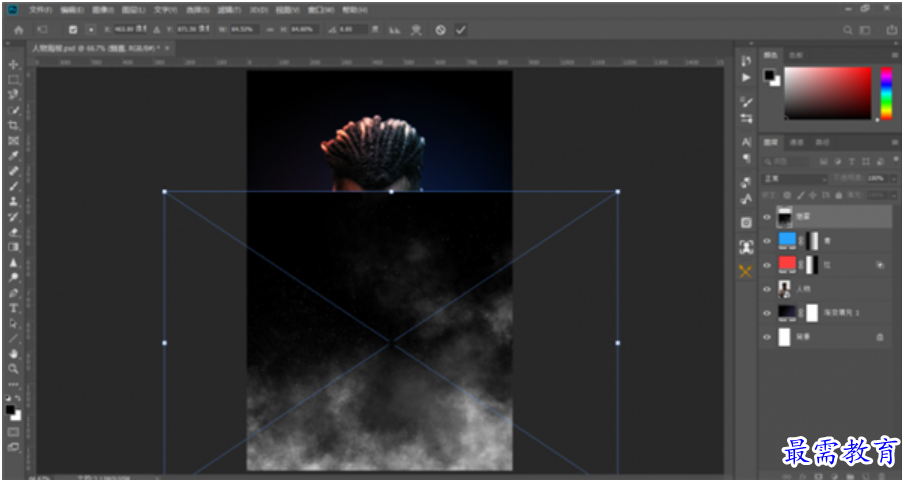Pick a hue on the rainbow slider
This screenshot has width=906, height=483.
[886, 94]
